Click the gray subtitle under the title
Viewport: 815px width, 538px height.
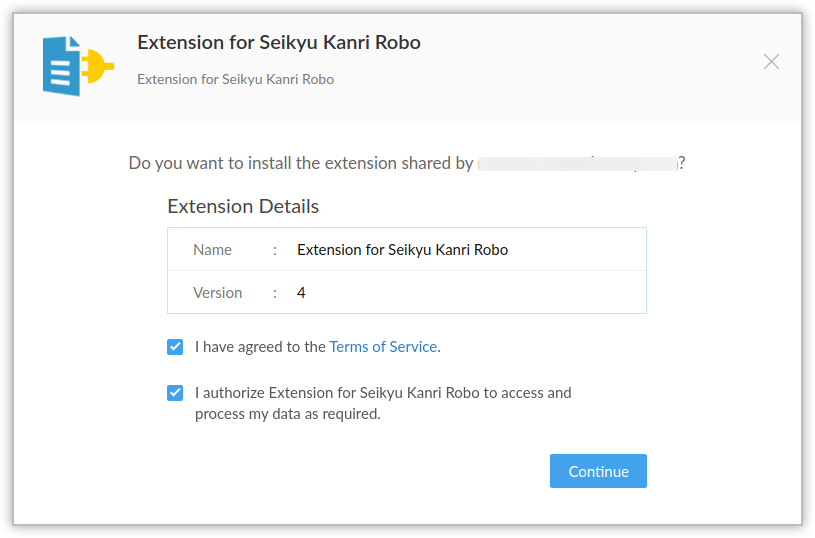point(235,79)
